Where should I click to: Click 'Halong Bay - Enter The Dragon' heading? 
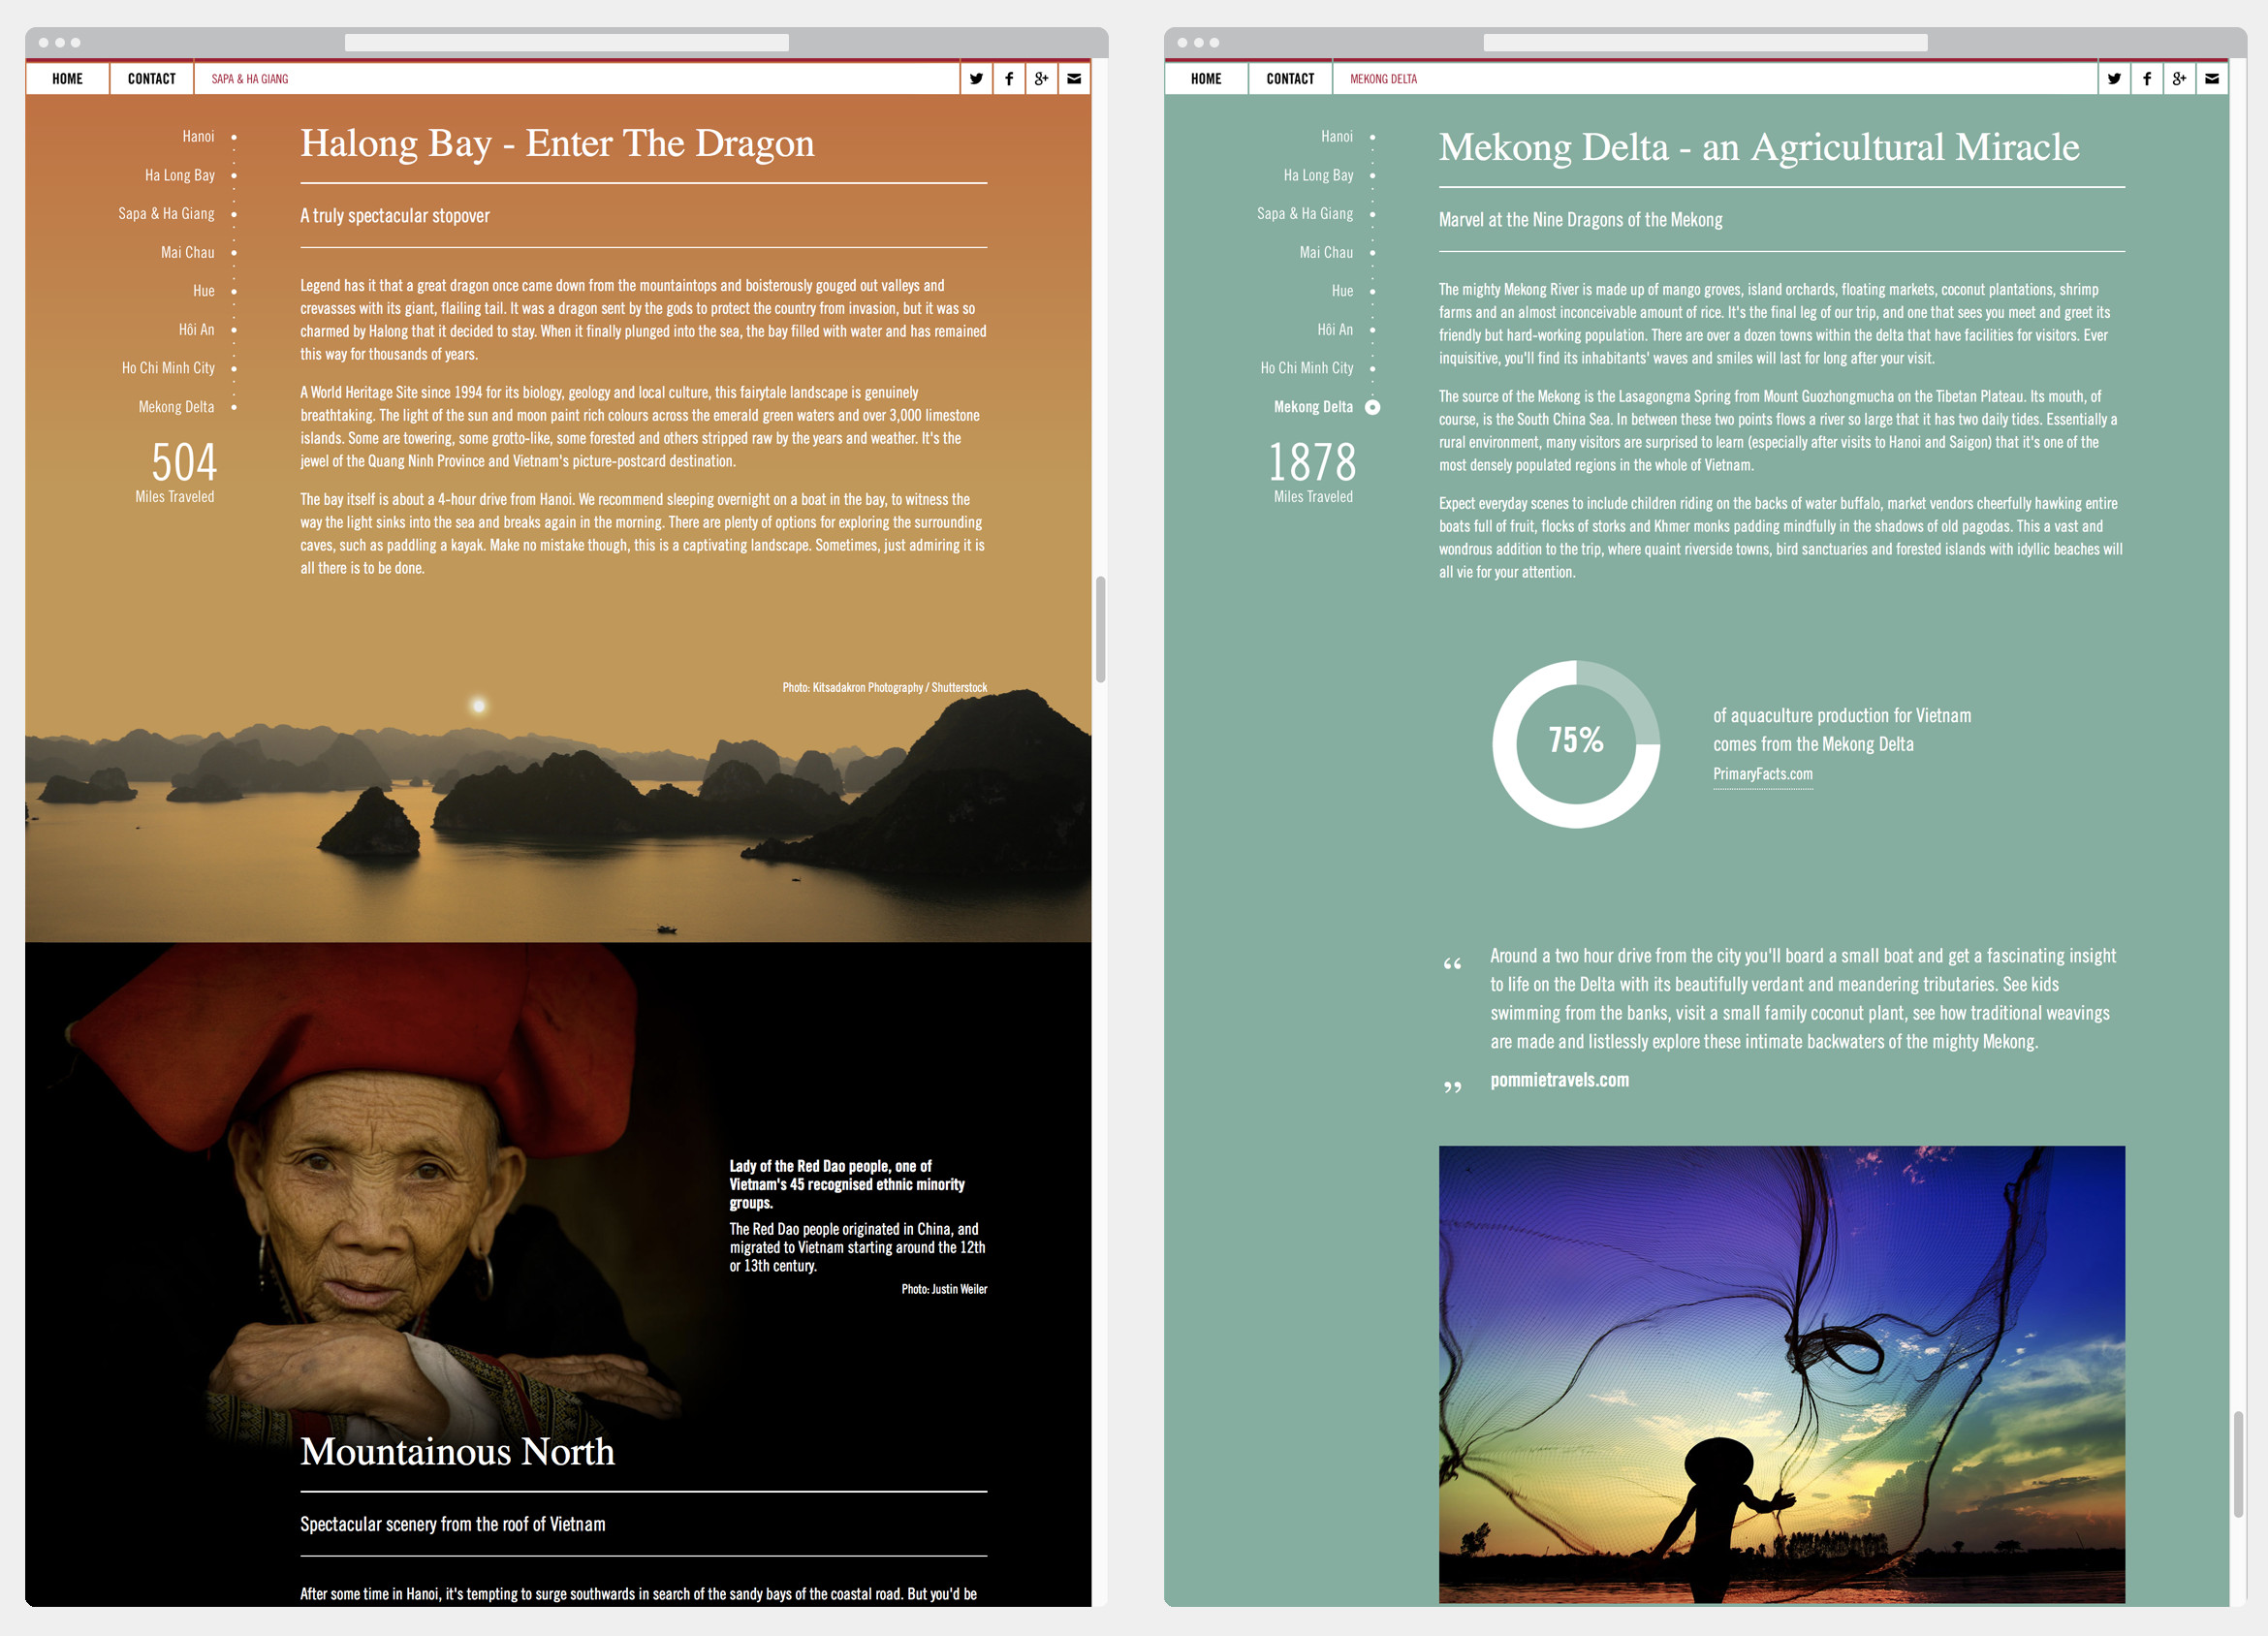(557, 144)
